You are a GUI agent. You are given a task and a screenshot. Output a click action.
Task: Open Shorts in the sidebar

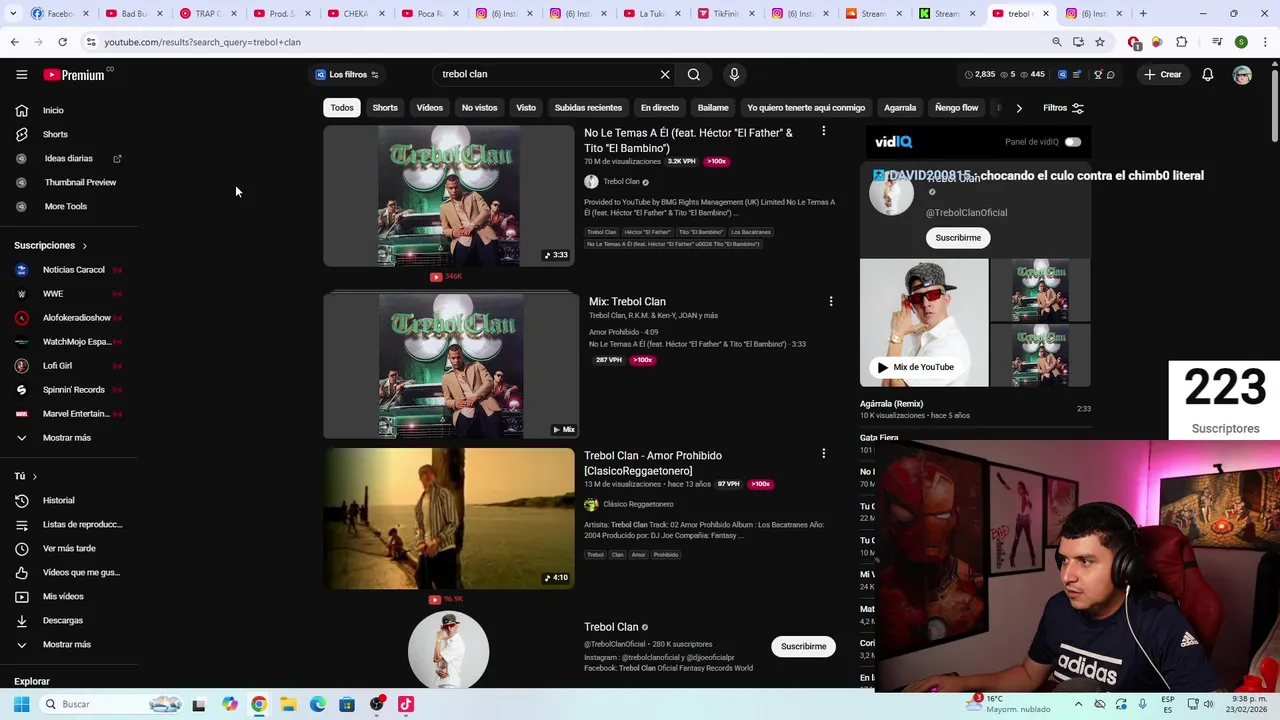coord(55,134)
